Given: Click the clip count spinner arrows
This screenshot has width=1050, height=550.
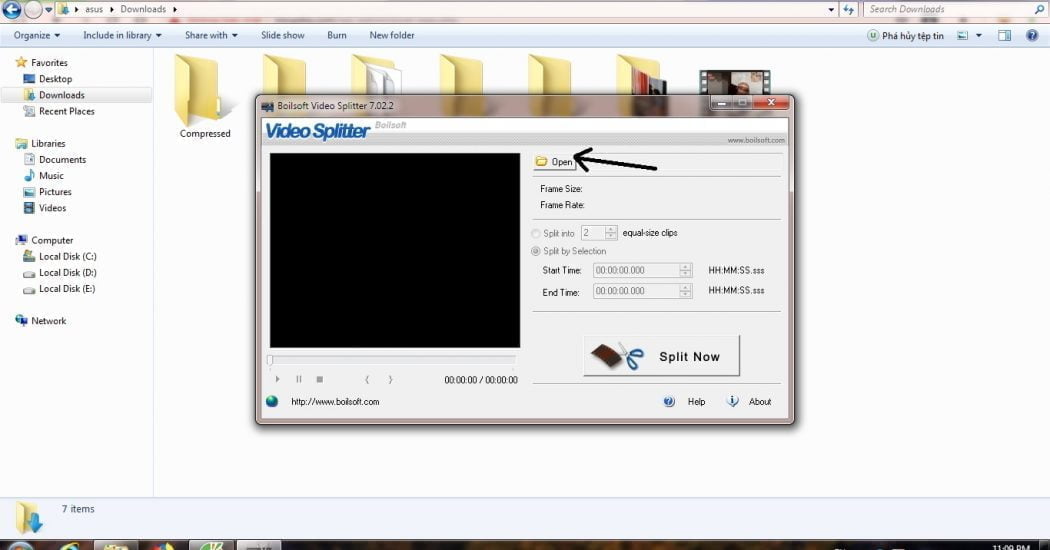Looking at the screenshot, I should pos(611,232).
